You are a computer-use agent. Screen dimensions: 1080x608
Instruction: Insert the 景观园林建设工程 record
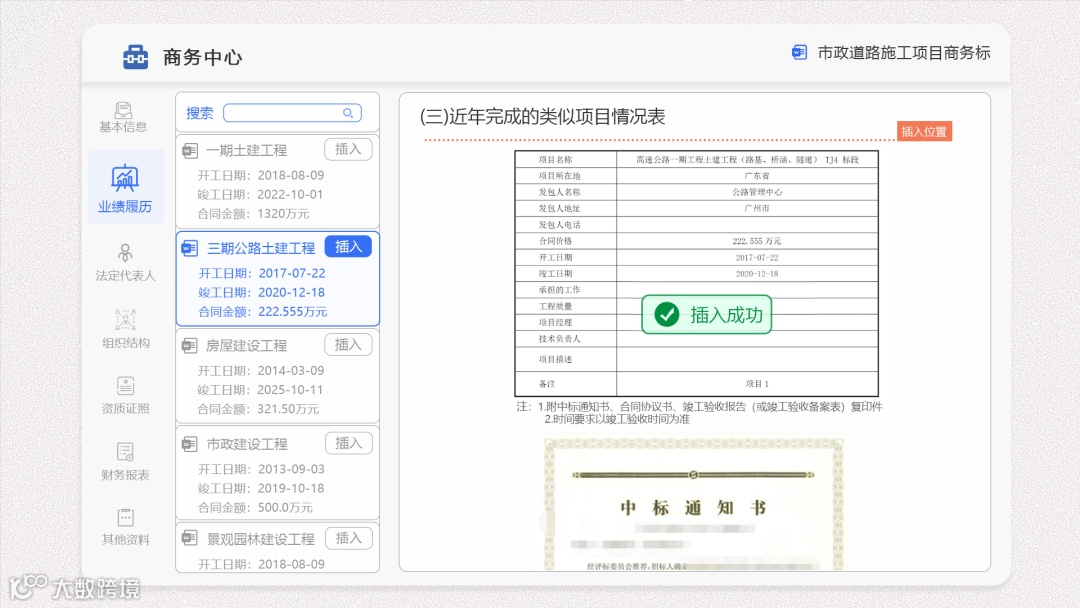click(348, 538)
